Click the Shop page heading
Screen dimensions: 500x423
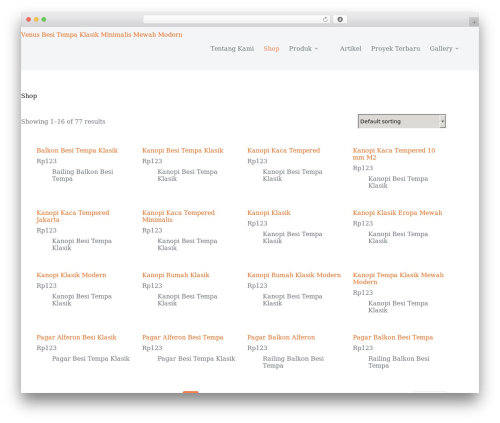[29, 96]
